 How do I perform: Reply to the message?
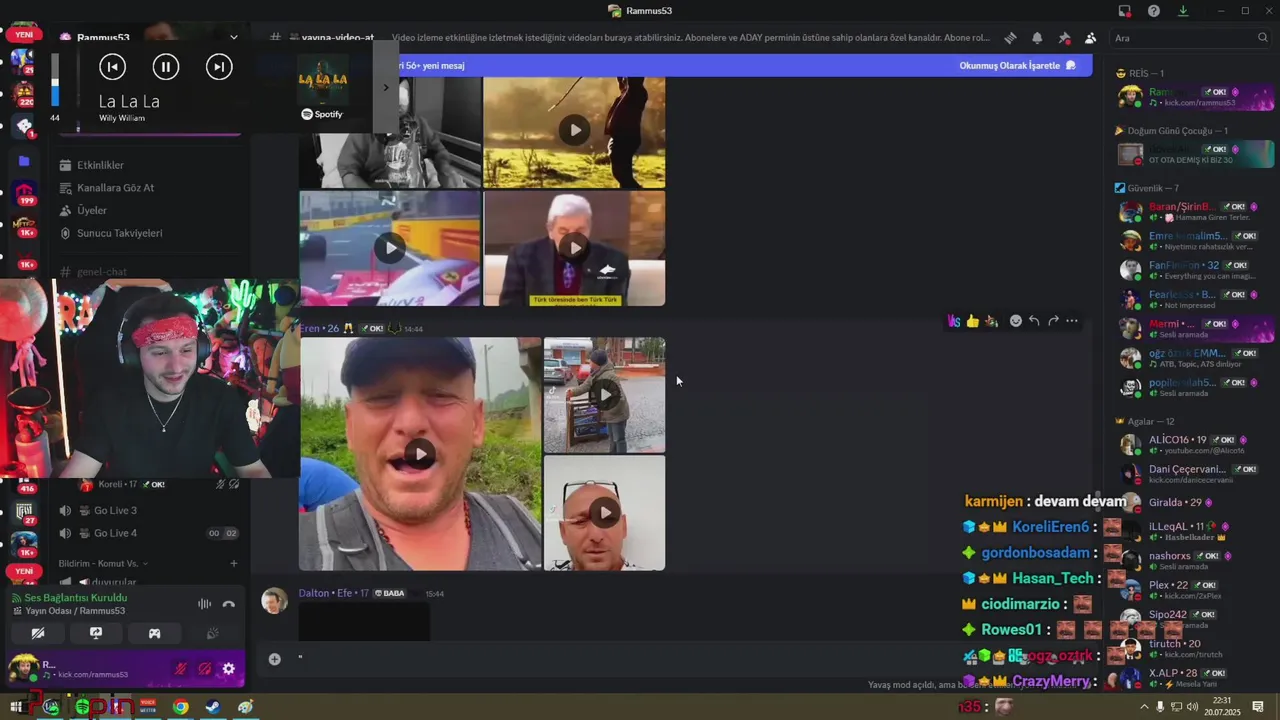(1034, 321)
